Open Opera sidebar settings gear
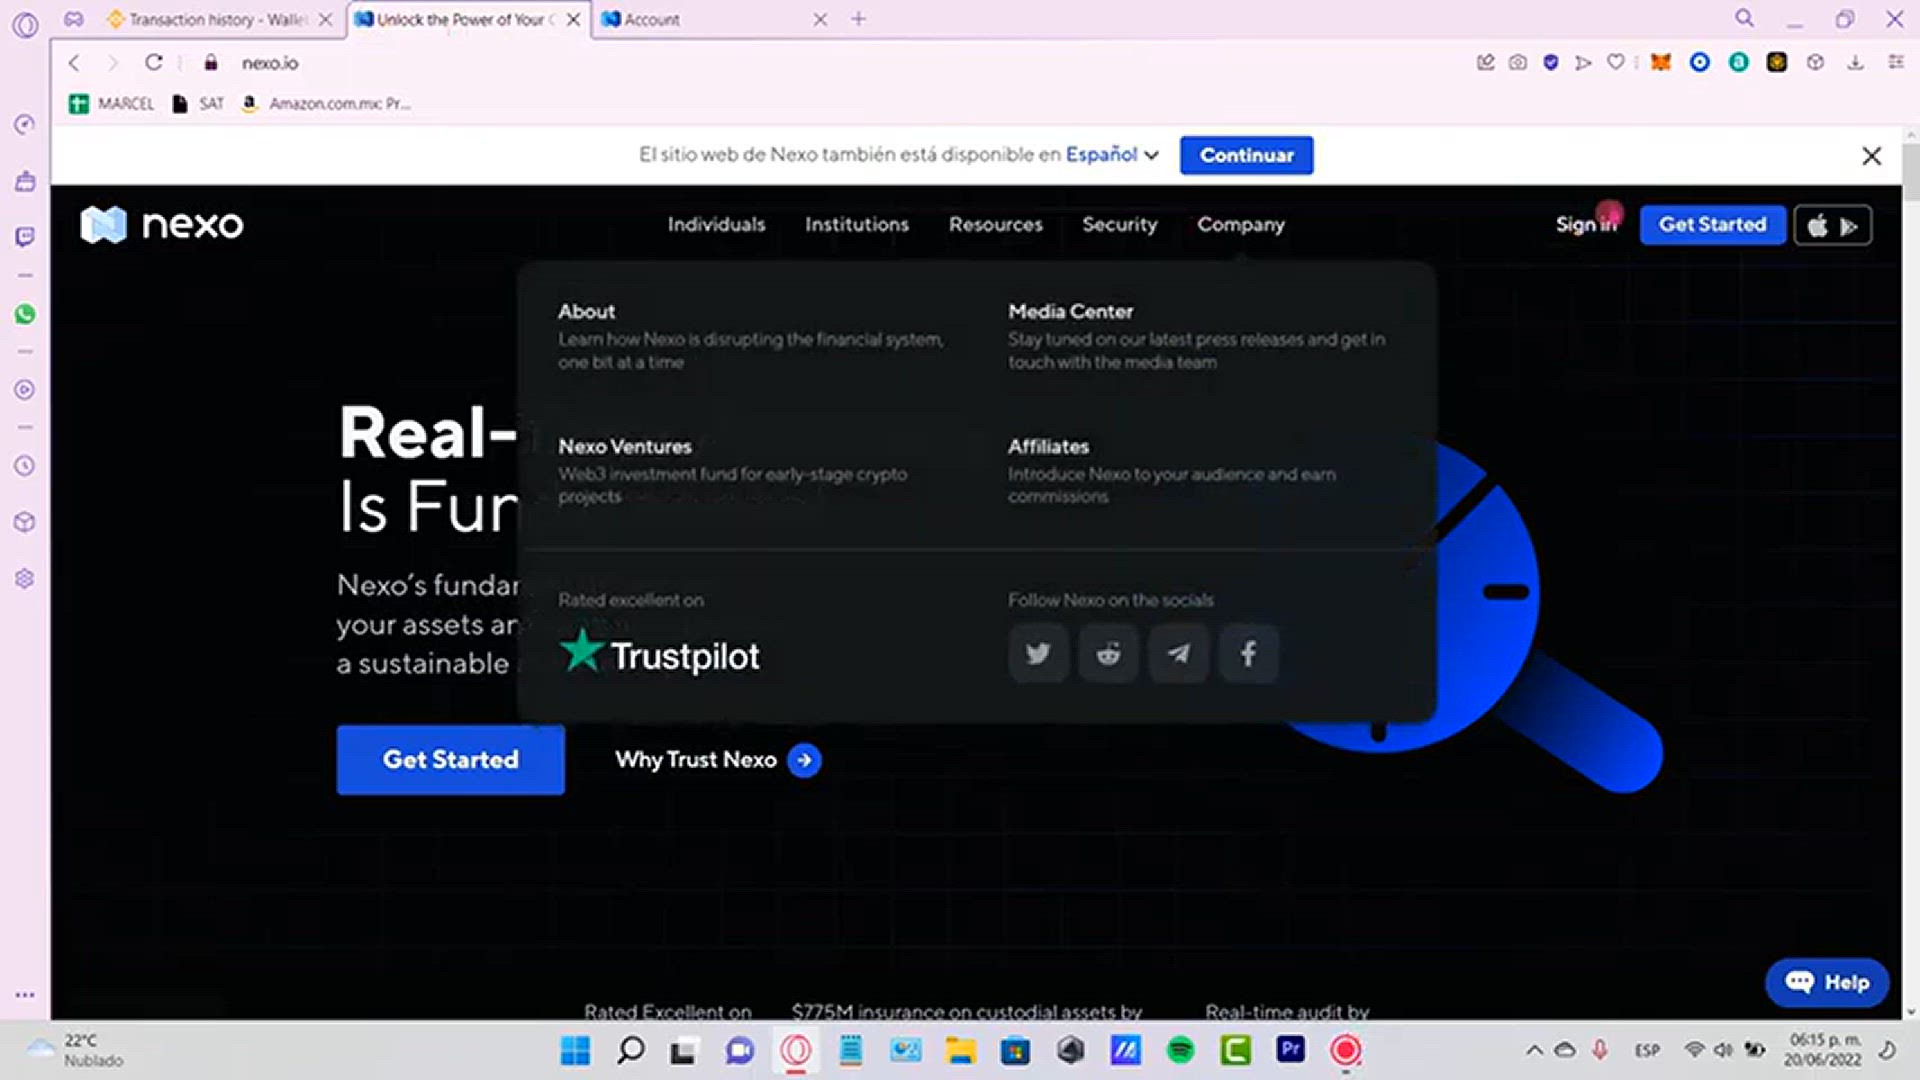The image size is (1920, 1080). (25, 579)
